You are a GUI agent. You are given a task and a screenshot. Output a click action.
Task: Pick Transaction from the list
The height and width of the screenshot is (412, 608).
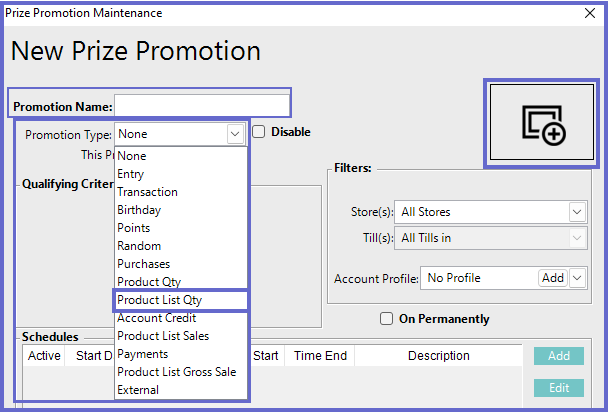pyautogui.click(x=147, y=192)
